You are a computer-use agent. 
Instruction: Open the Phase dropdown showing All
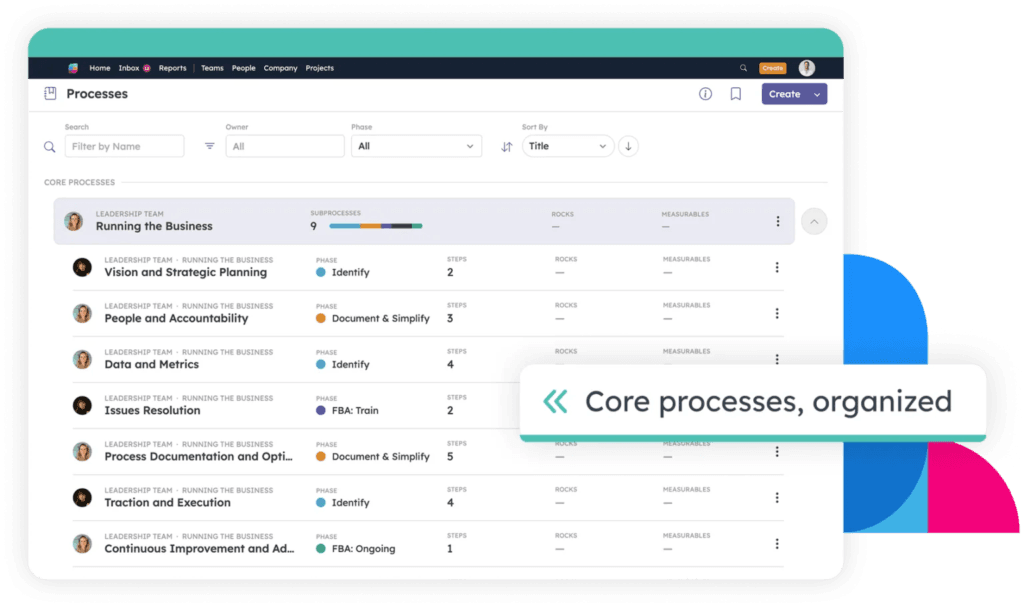[416, 146]
